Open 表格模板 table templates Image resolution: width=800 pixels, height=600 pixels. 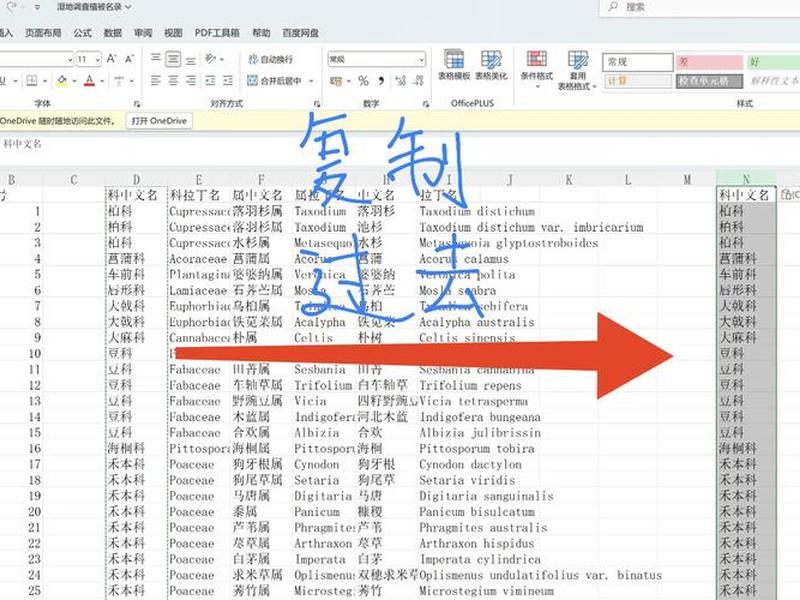pyautogui.click(x=454, y=65)
